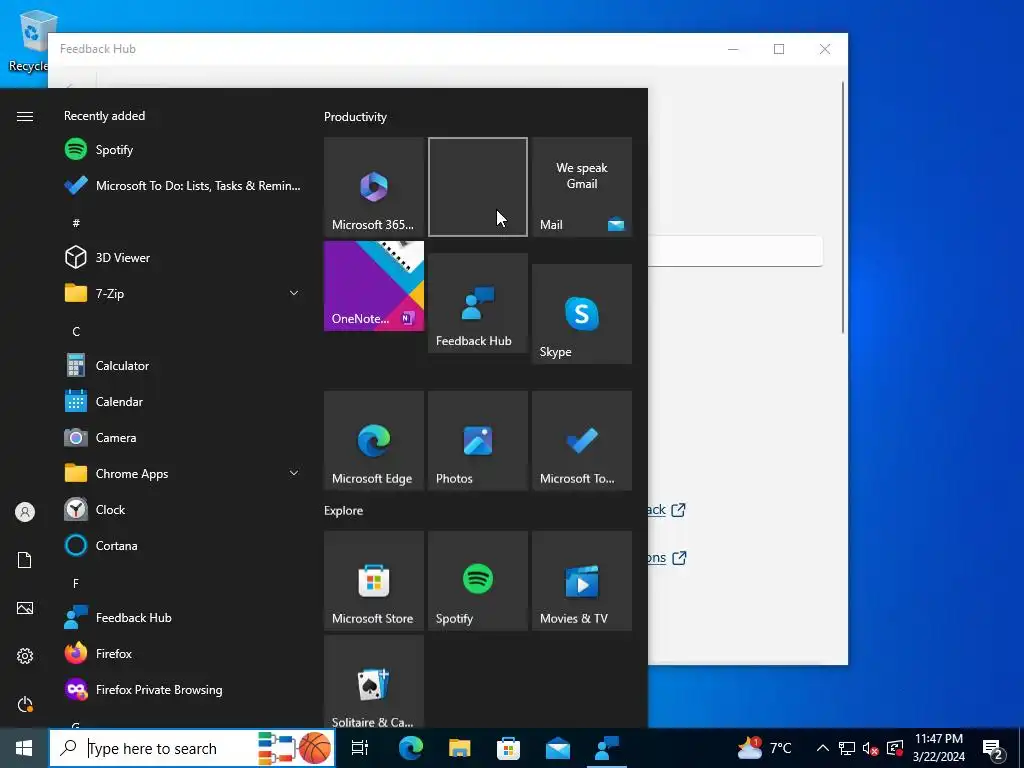Viewport: 1024px width, 768px height.
Task: Click the 'F' letter header in the app list
Action: (76, 583)
